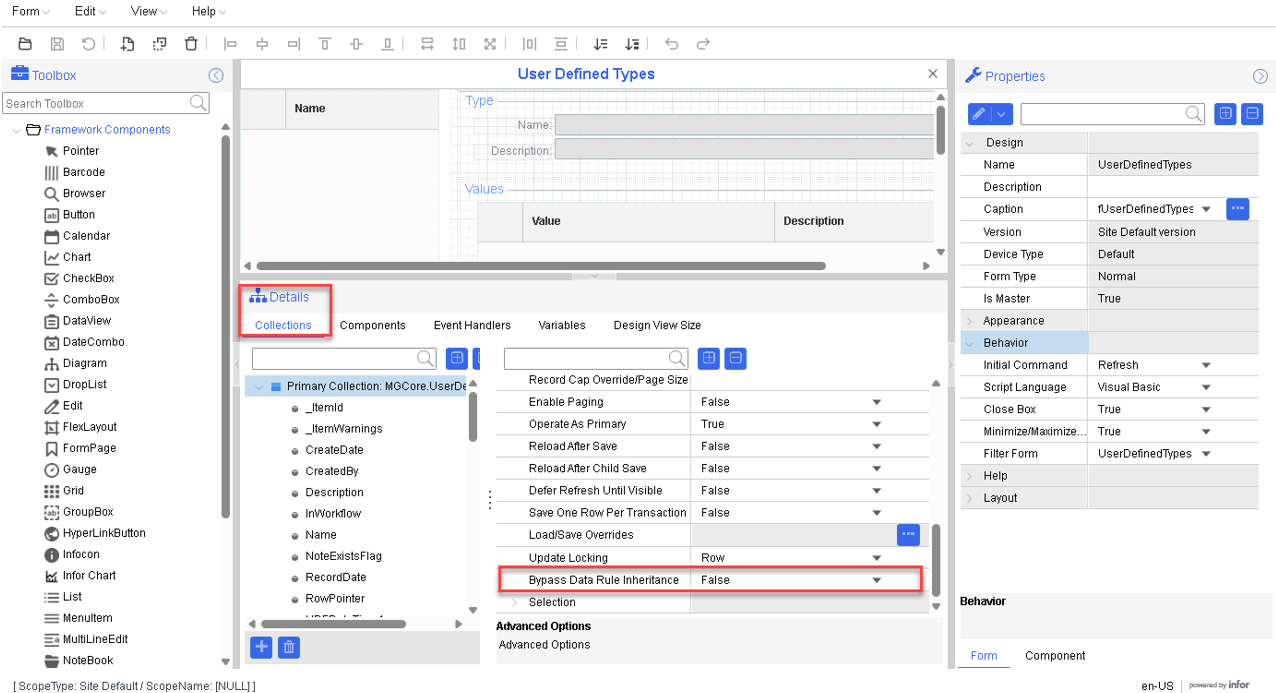Viewport: 1276px width, 693px height.
Task: Click the blue trash button below collection tree
Action: (289, 647)
